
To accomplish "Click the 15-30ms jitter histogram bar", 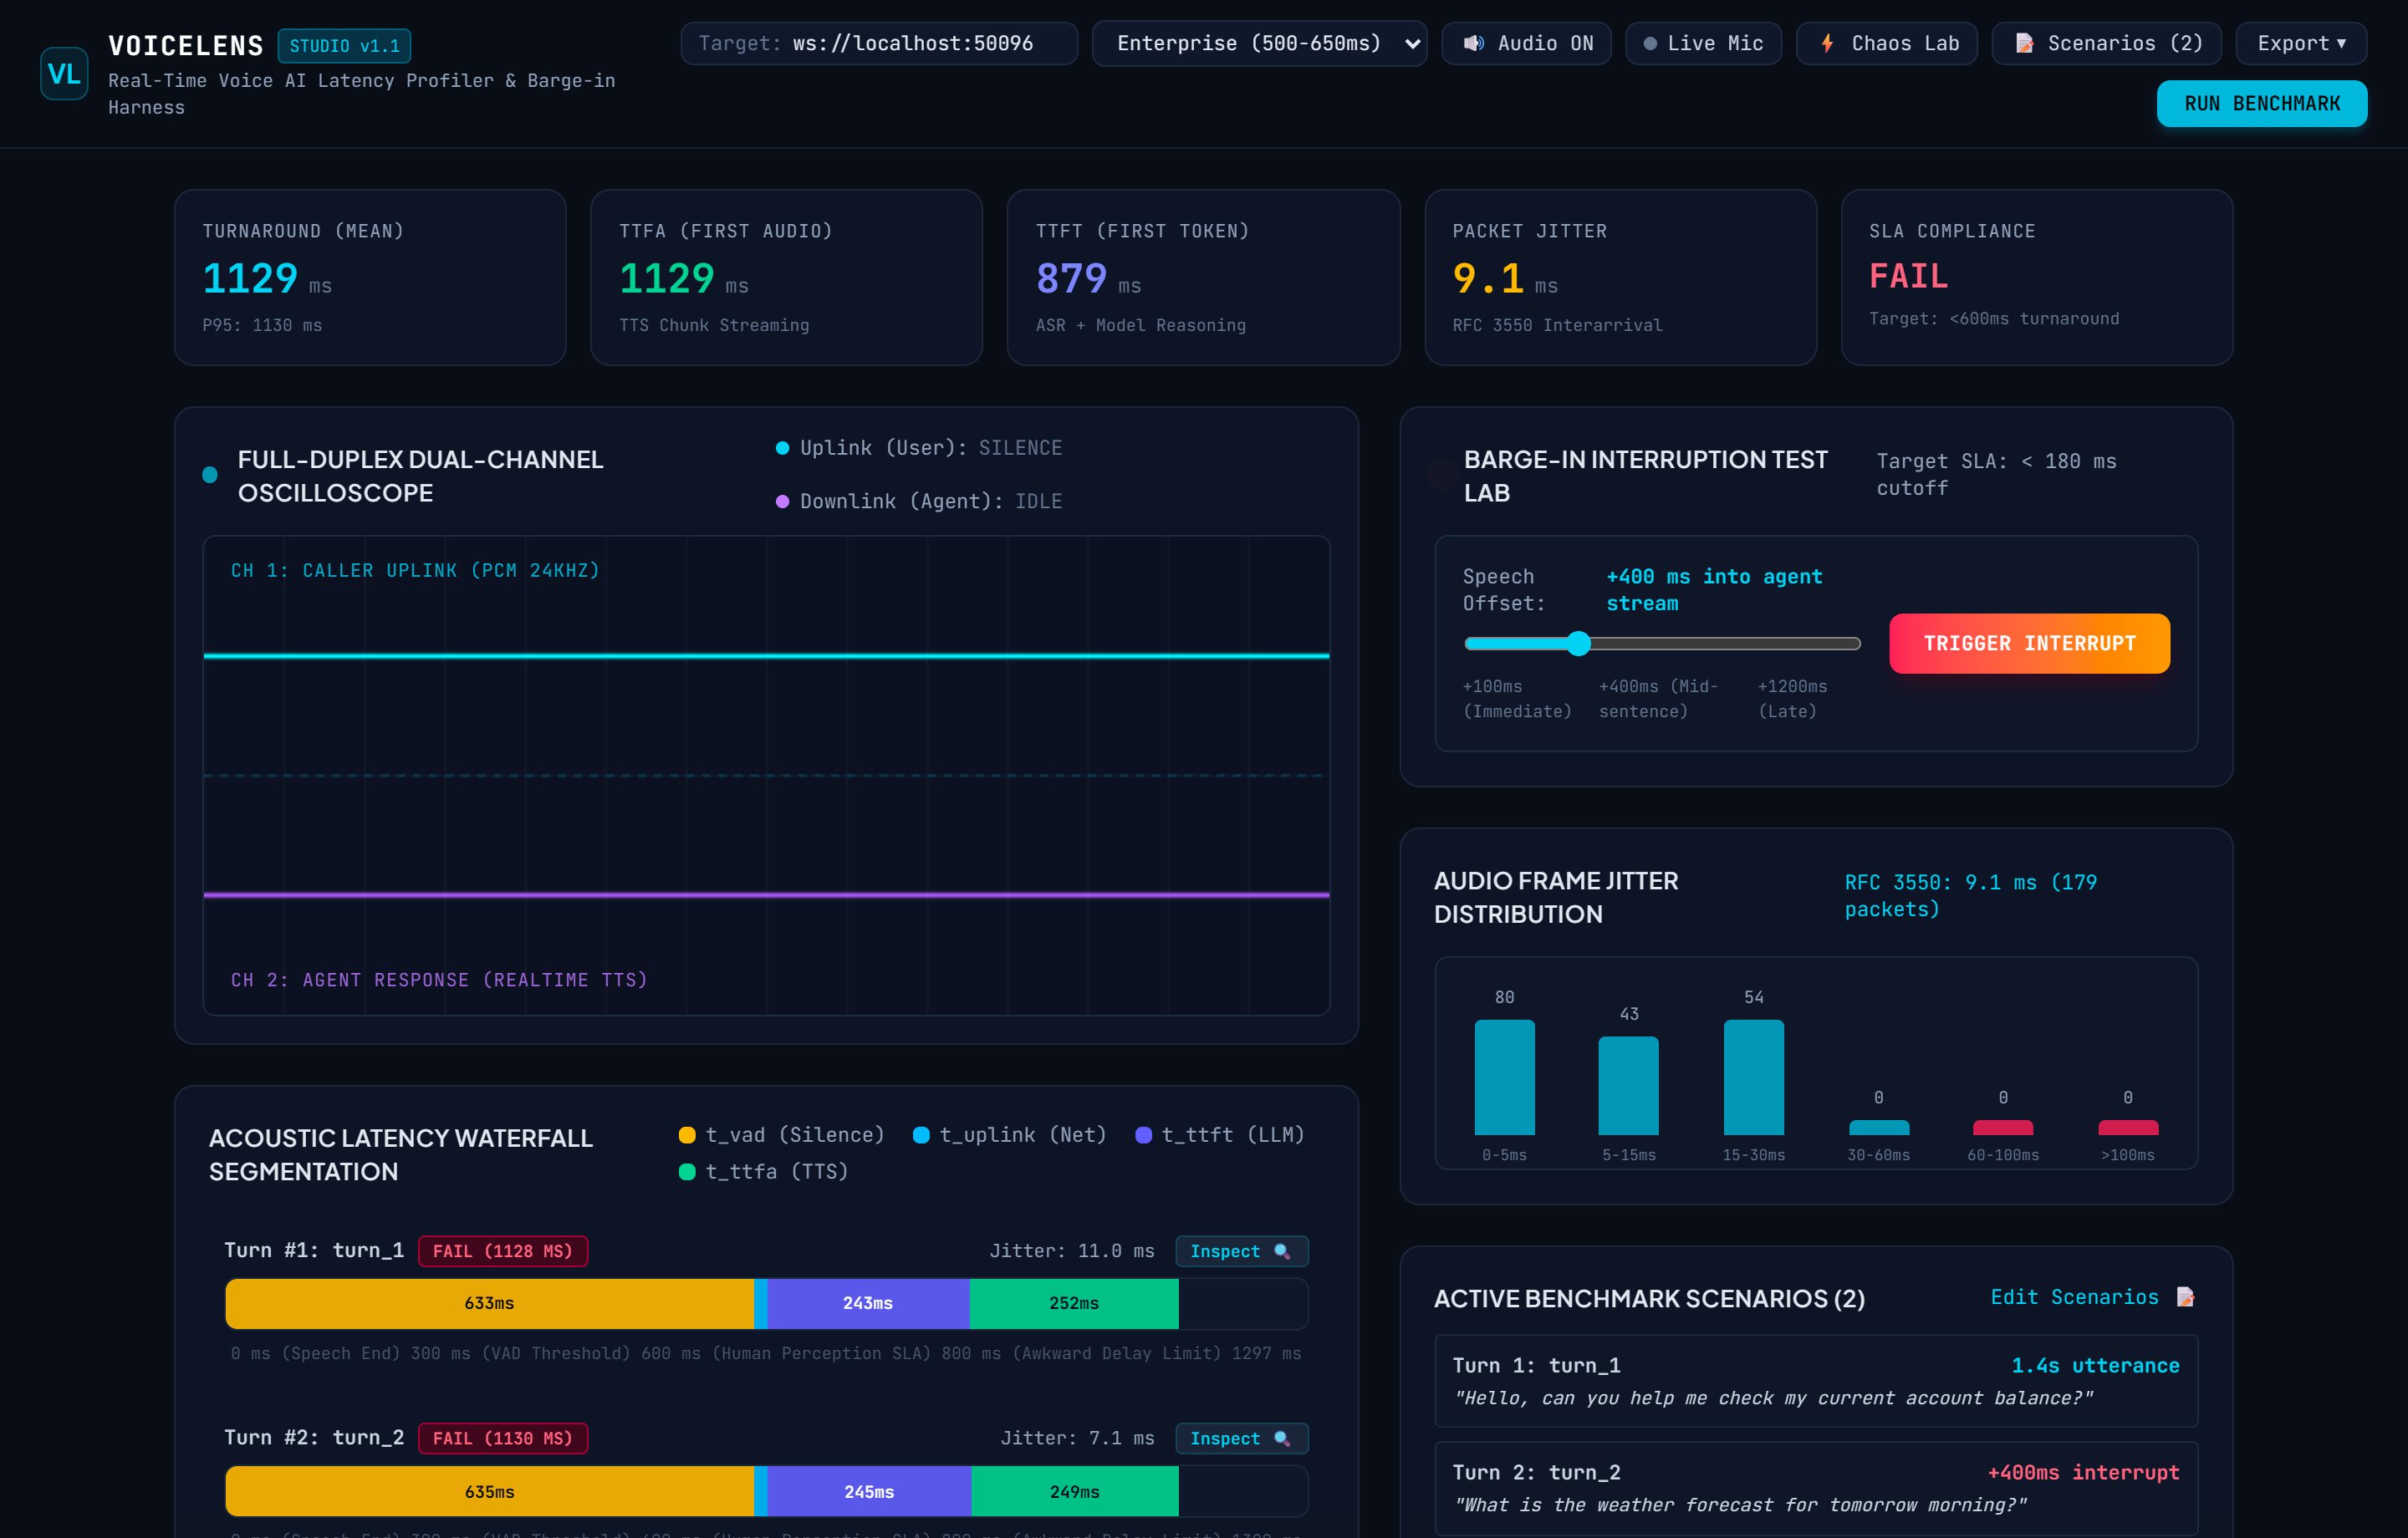I will (1753, 1077).
